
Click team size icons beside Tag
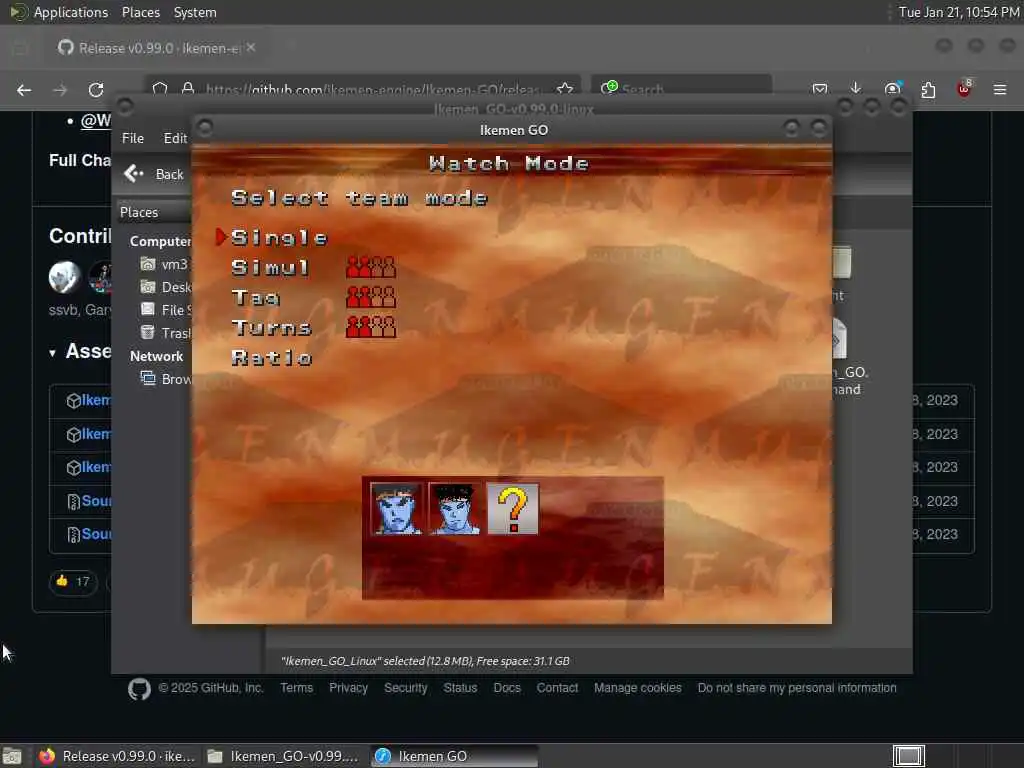(371, 296)
